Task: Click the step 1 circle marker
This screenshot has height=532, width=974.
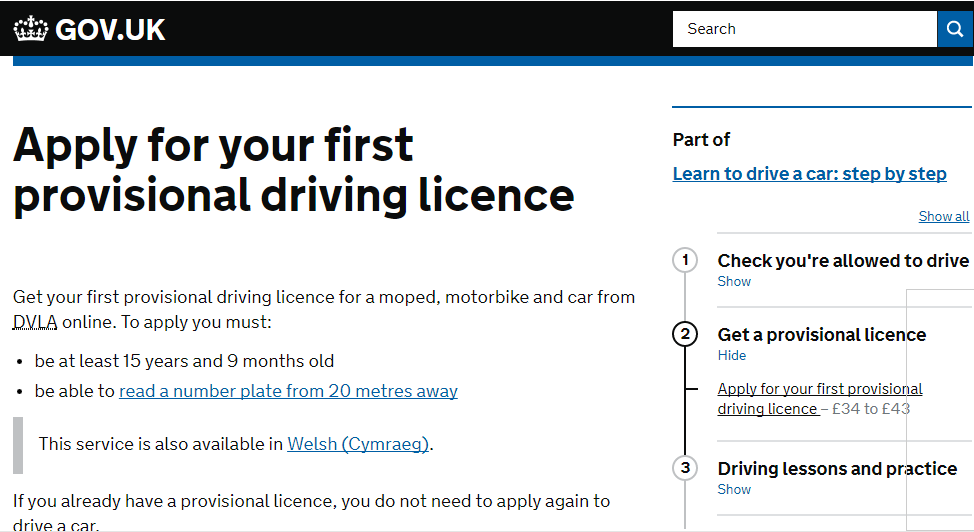Action: [x=685, y=261]
